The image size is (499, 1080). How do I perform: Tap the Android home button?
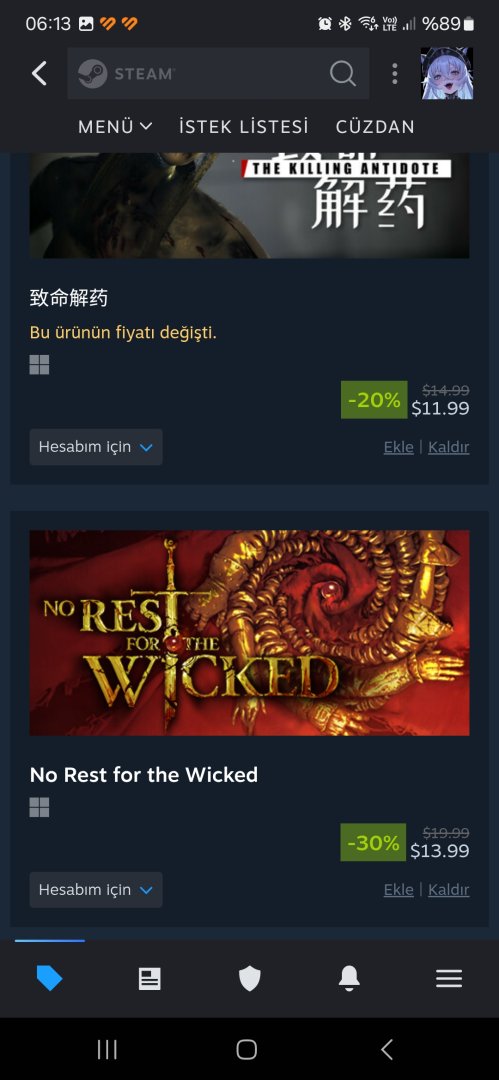246,1049
